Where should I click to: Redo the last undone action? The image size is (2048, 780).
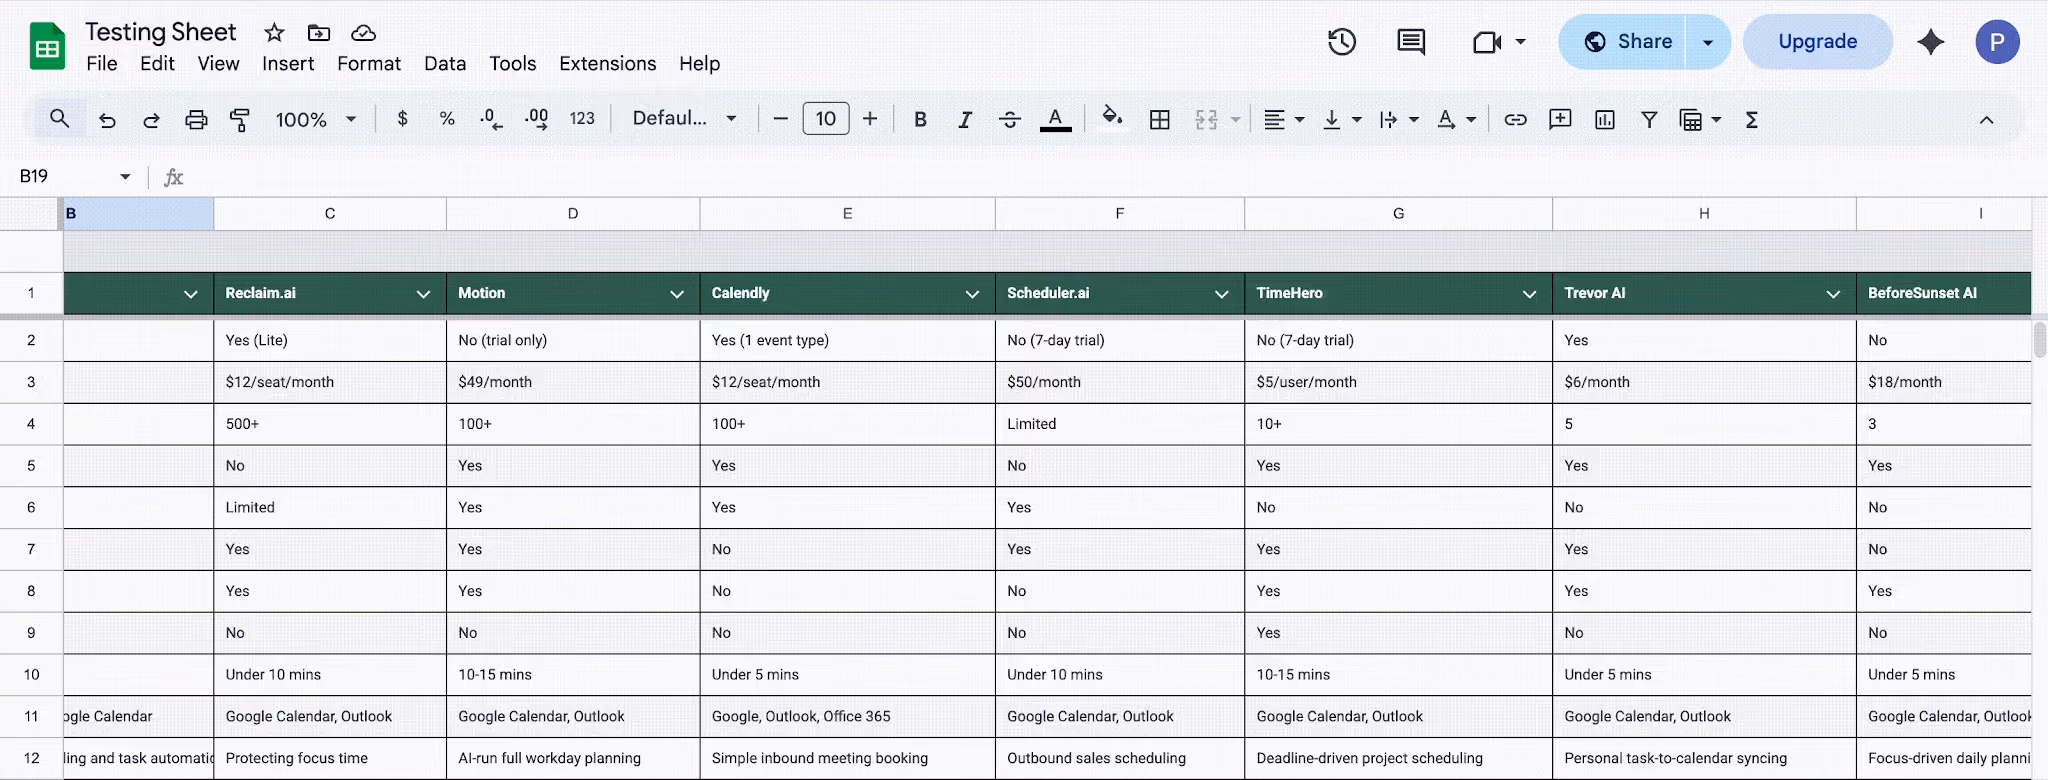coord(151,120)
